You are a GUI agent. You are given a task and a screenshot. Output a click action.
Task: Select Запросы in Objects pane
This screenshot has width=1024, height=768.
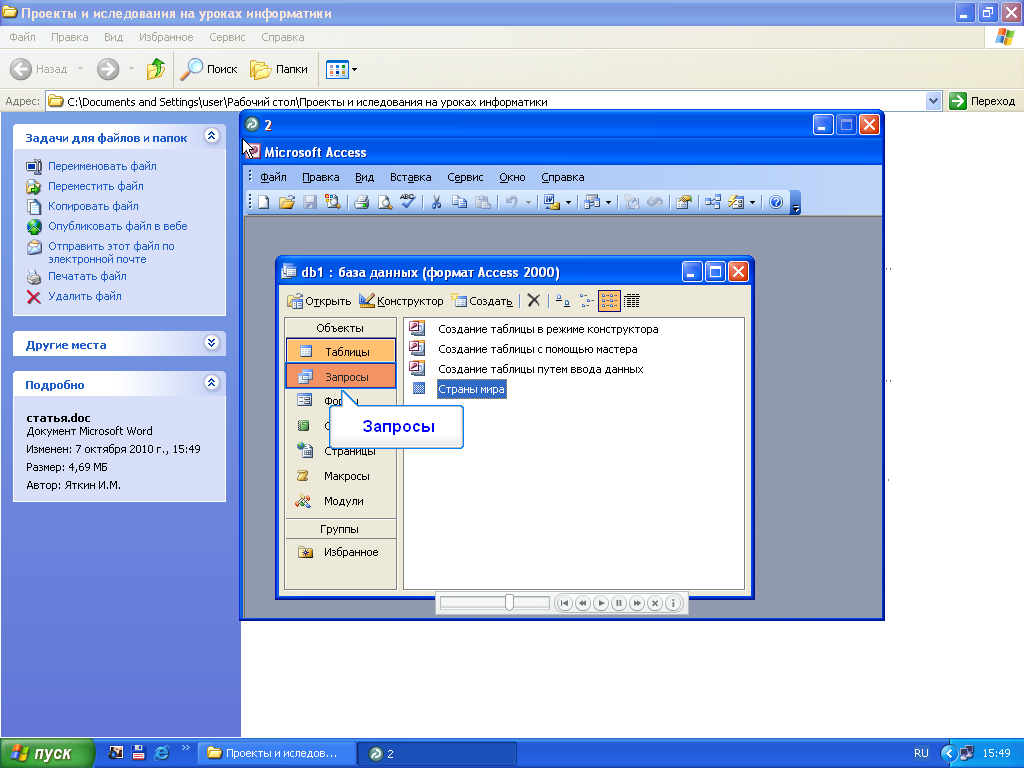click(x=341, y=377)
